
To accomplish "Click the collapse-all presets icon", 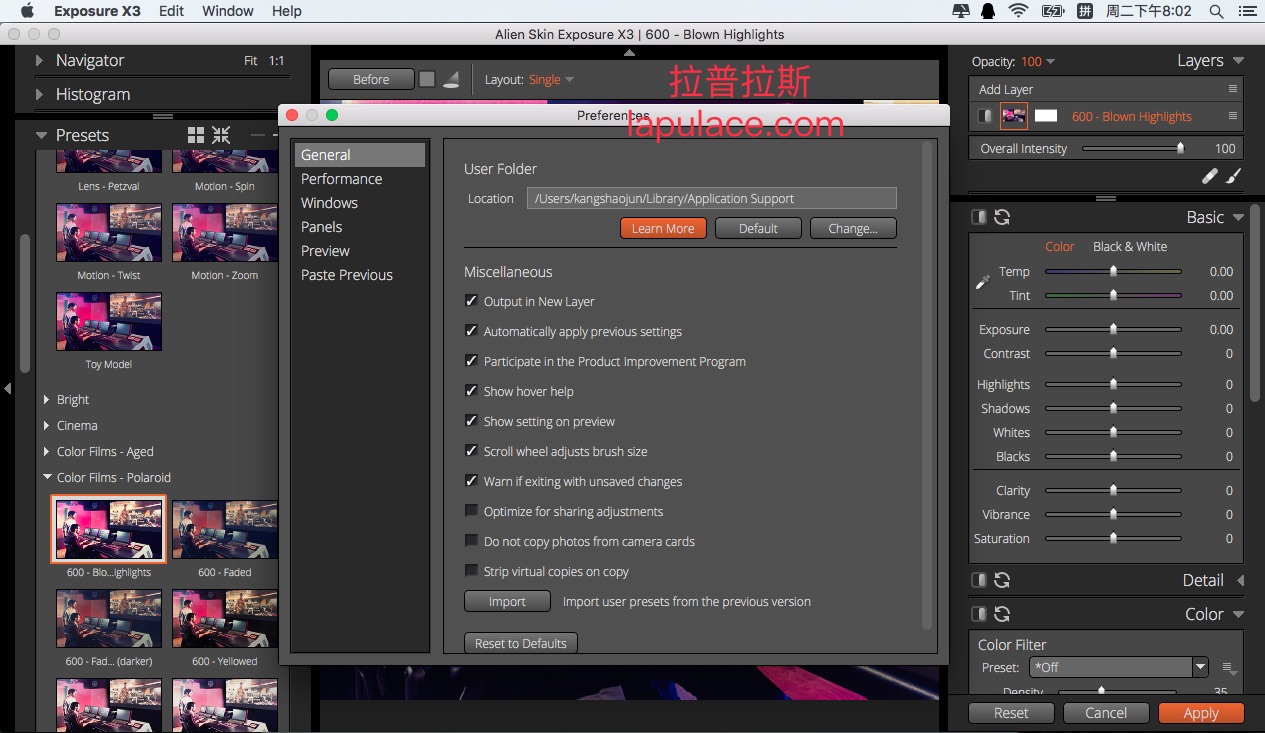I will tap(221, 135).
